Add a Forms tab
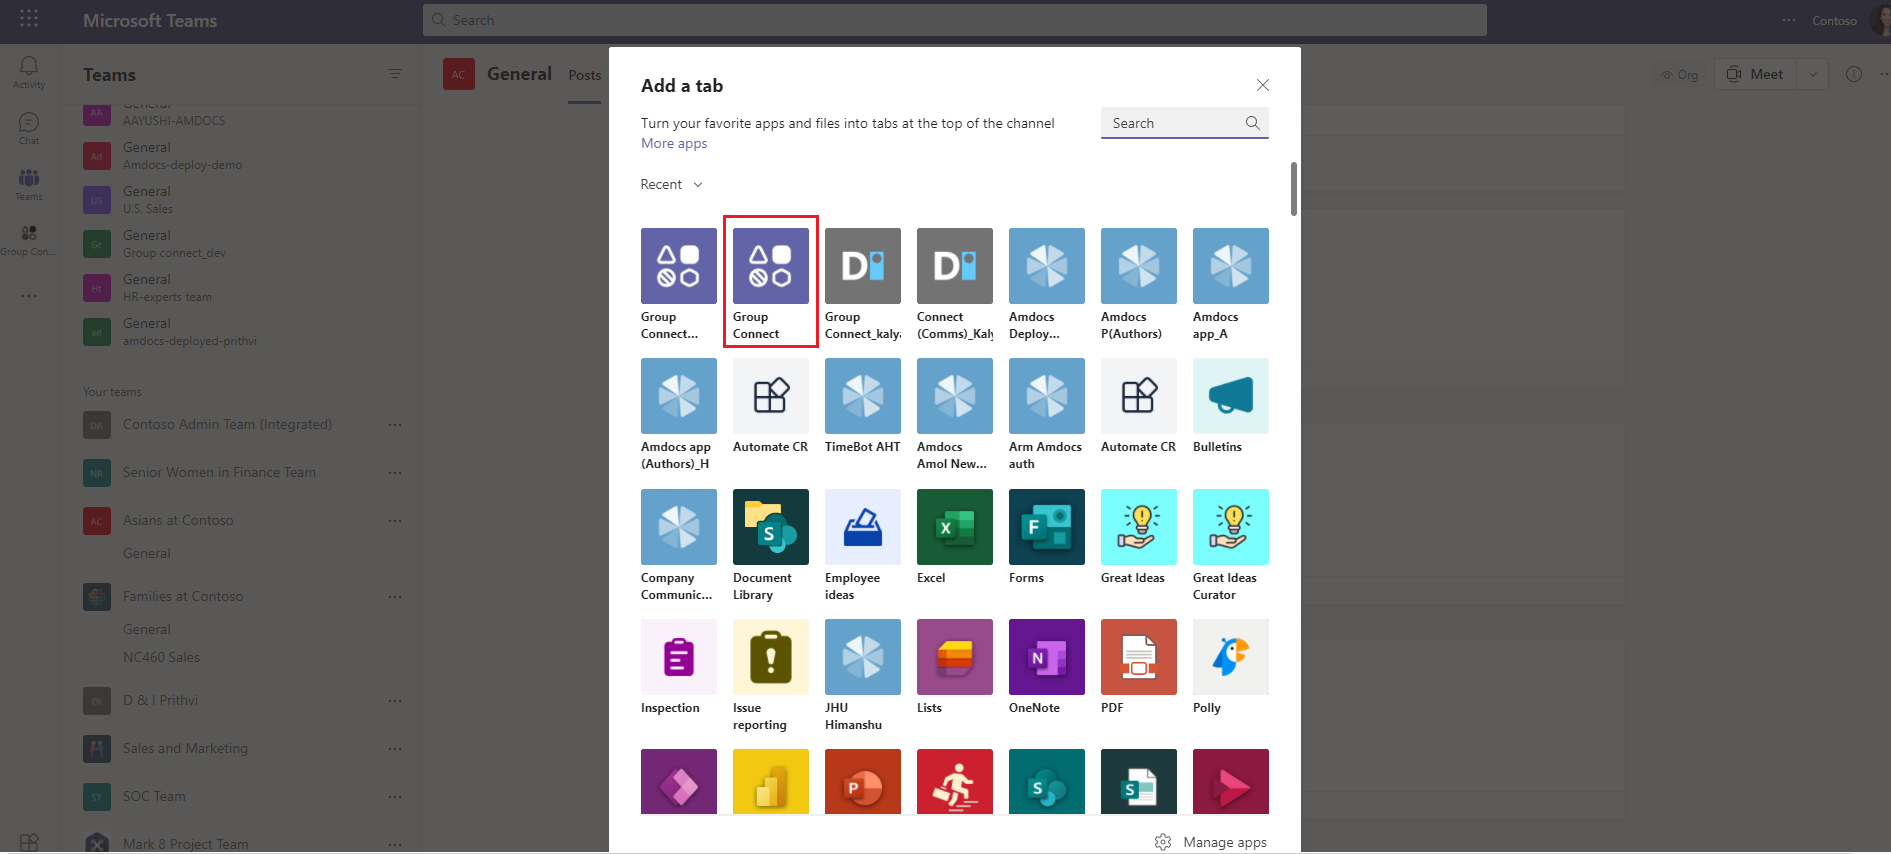 1047,537
